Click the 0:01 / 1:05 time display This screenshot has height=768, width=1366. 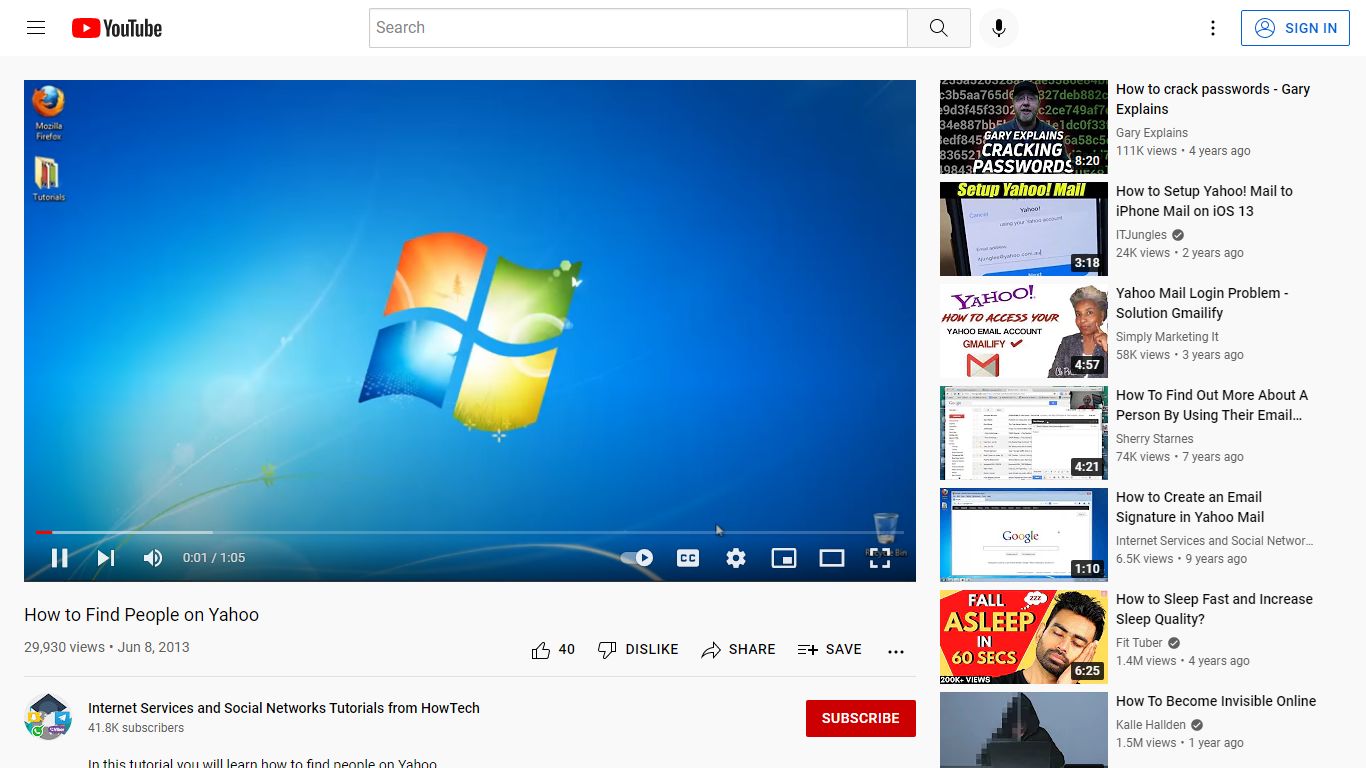click(214, 558)
